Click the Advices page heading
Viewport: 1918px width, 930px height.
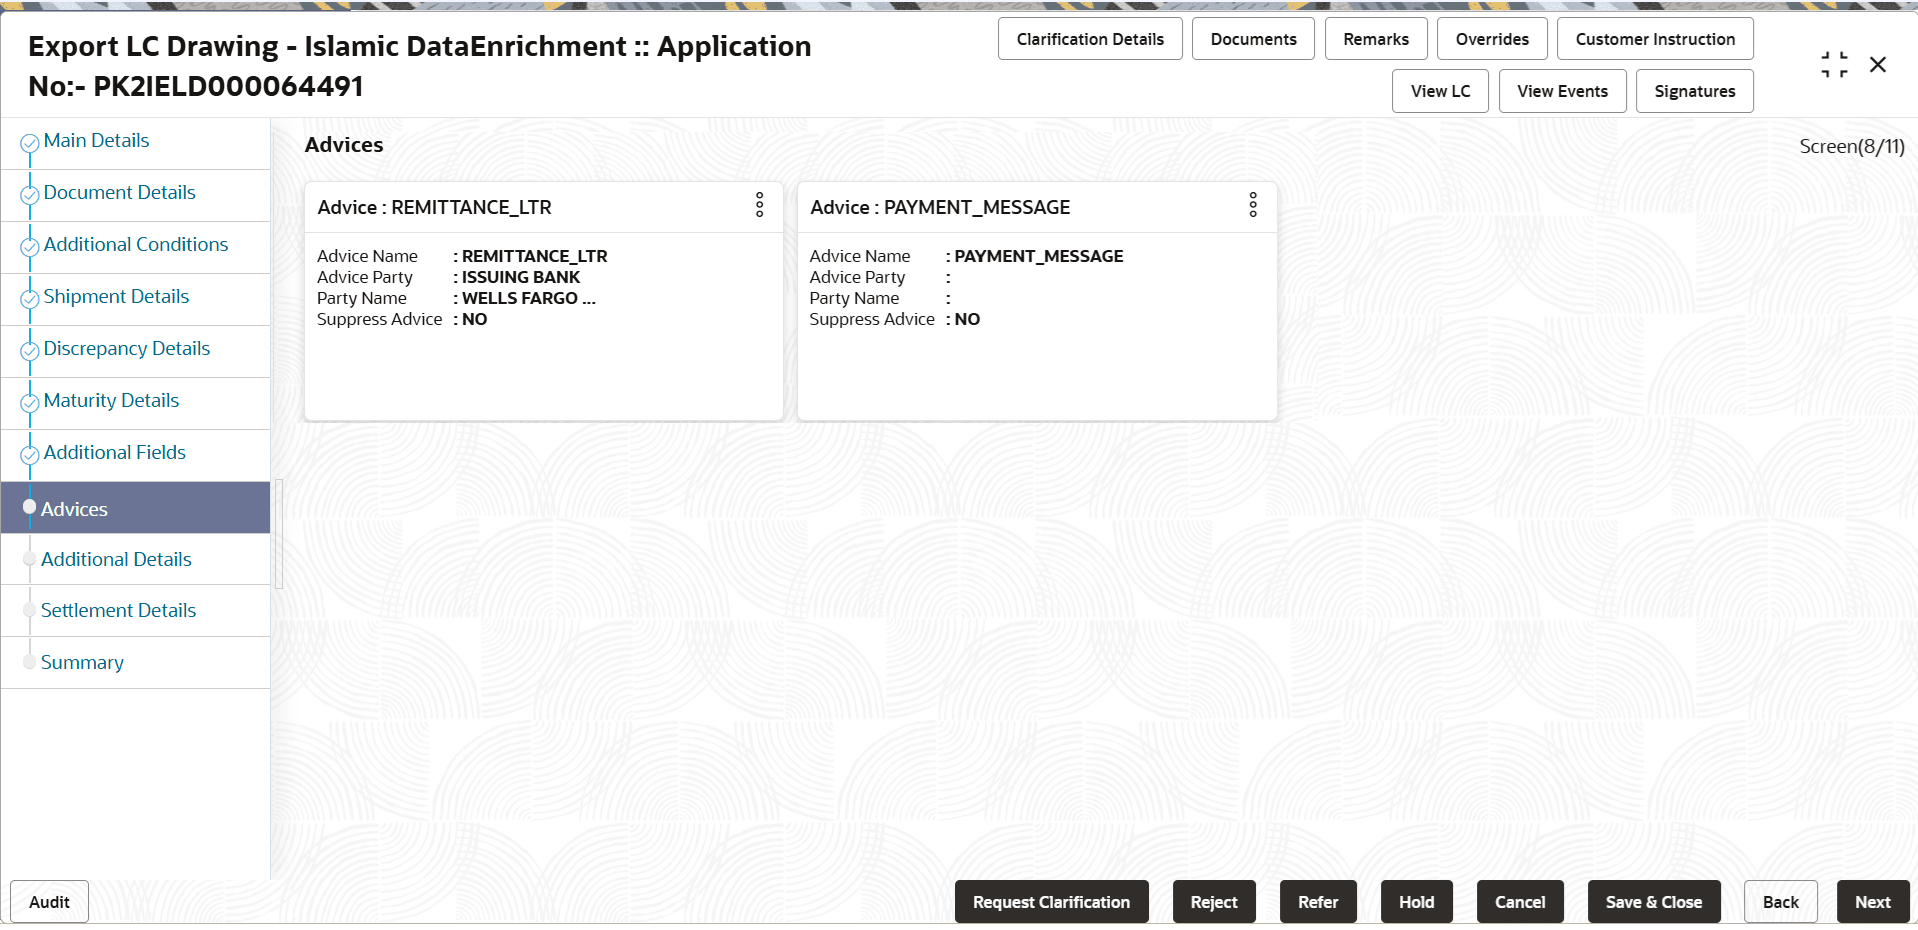pos(344,145)
